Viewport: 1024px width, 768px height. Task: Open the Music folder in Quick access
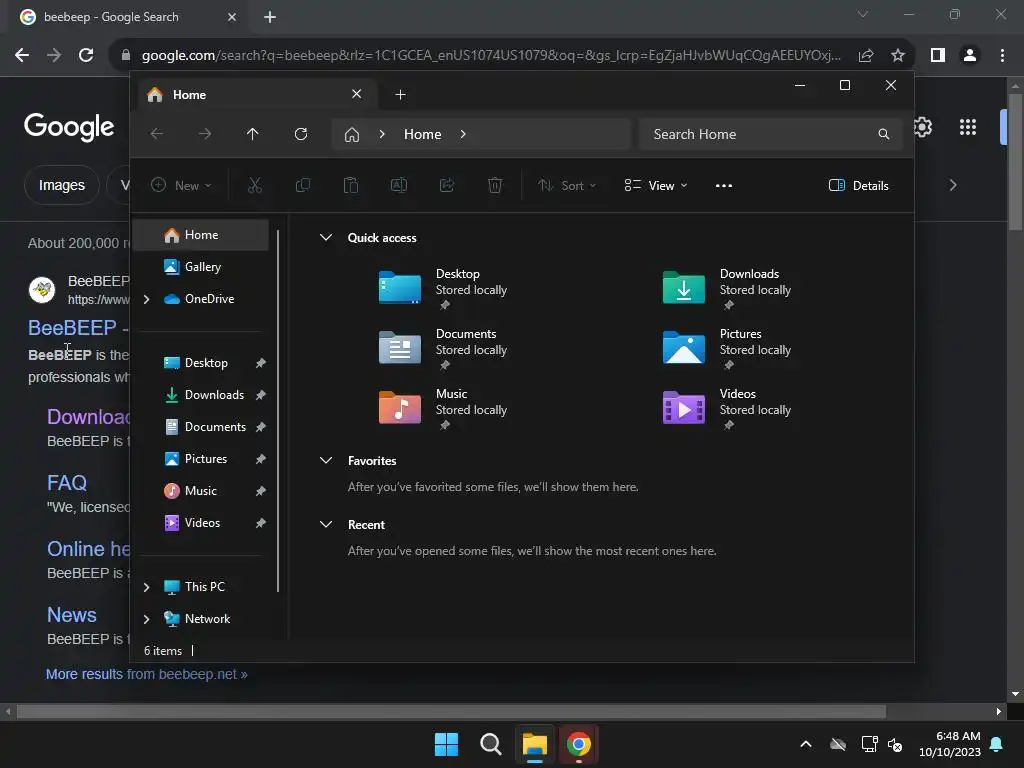tap(443, 408)
